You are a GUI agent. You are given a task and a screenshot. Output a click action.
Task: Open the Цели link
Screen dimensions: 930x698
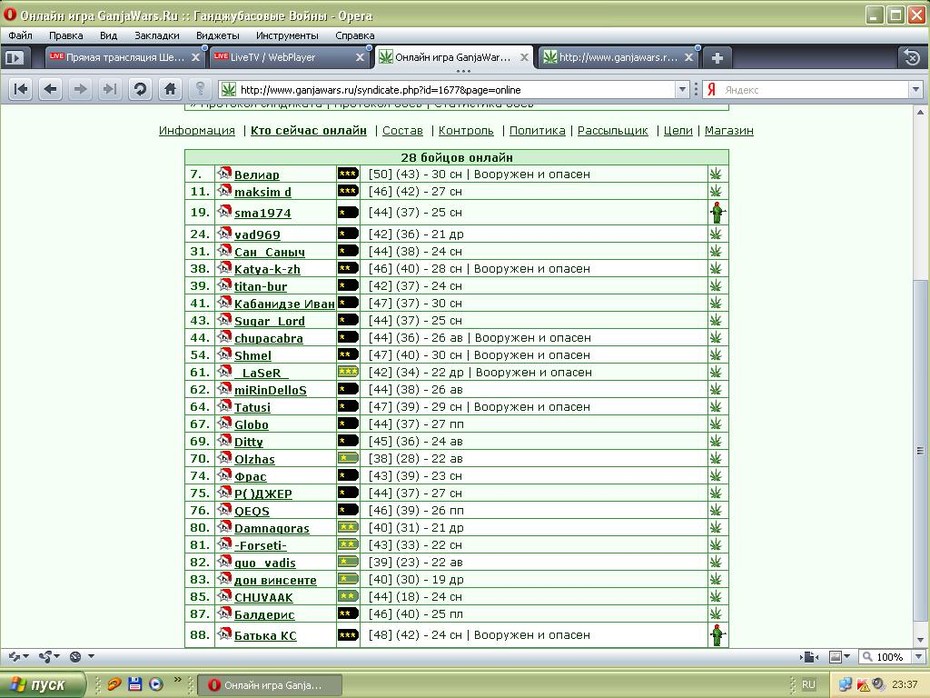point(678,130)
